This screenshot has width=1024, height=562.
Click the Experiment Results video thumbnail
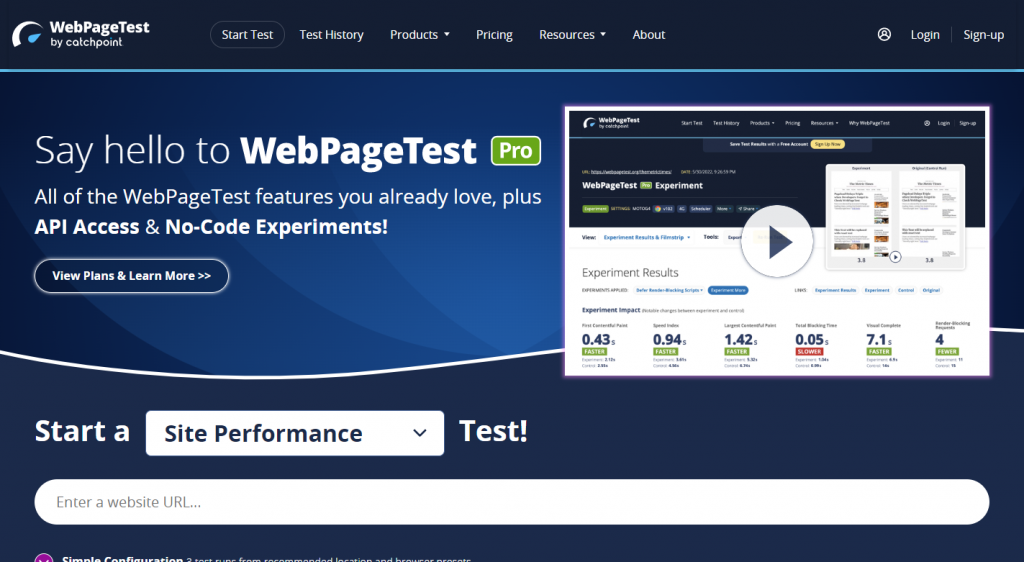pyautogui.click(x=777, y=242)
